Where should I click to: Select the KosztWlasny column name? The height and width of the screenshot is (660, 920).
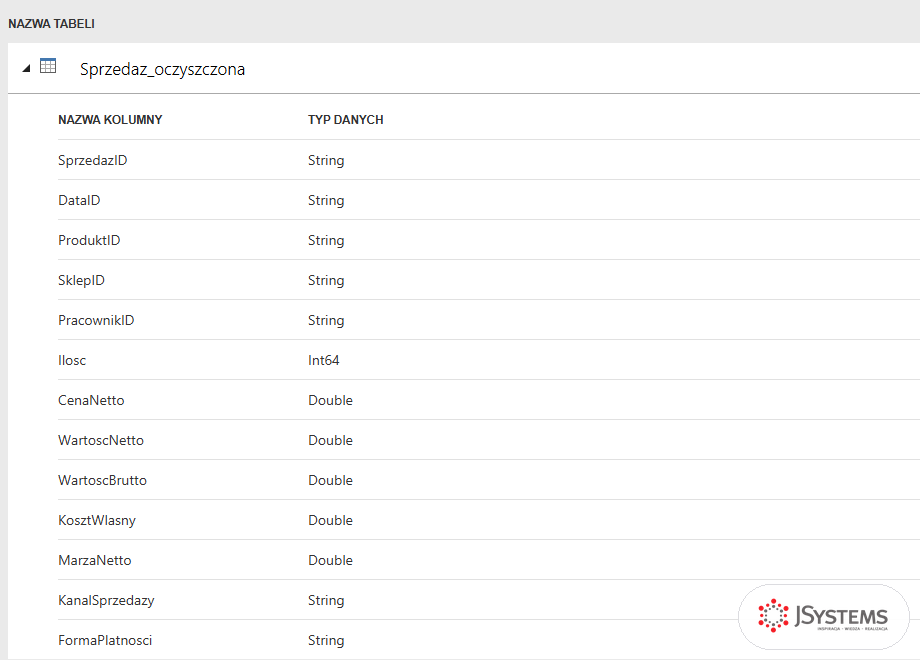(x=97, y=520)
